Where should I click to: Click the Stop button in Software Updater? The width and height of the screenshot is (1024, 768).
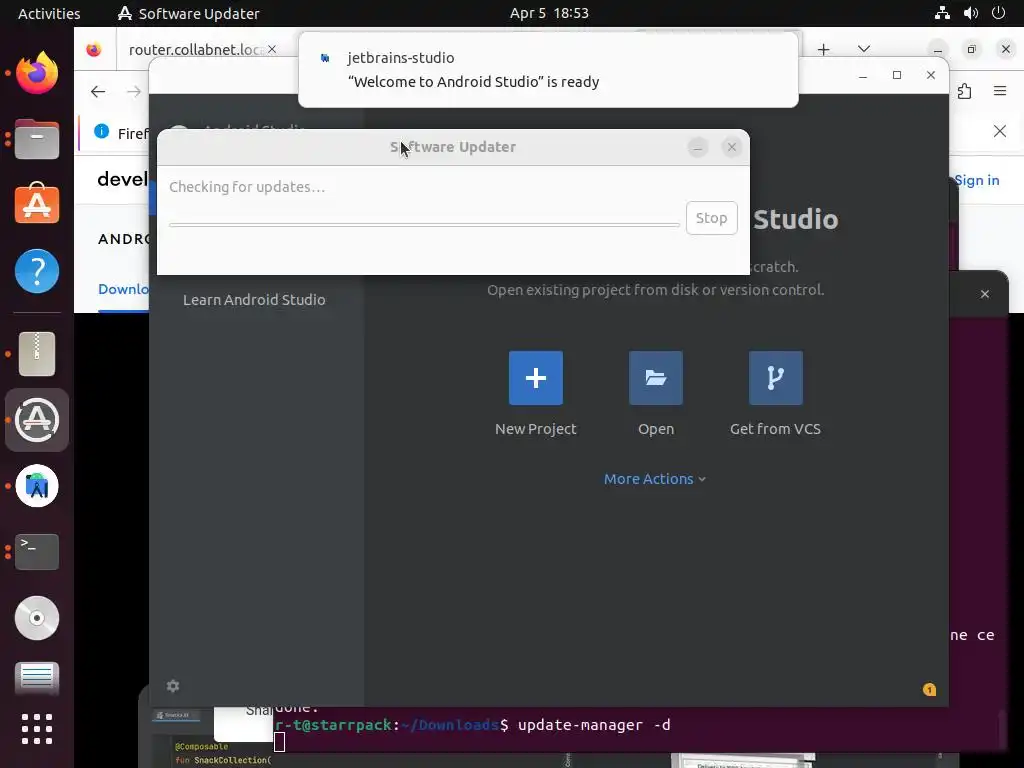click(x=711, y=218)
